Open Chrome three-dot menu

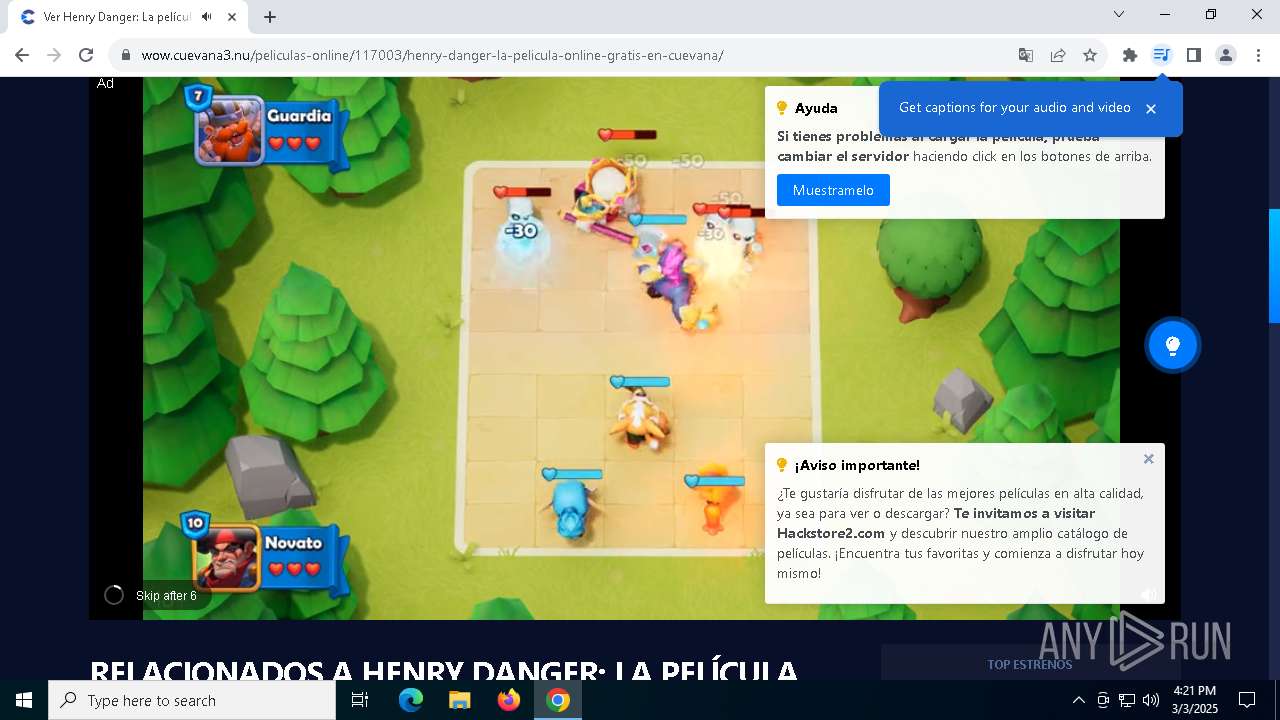point(1258,55)
